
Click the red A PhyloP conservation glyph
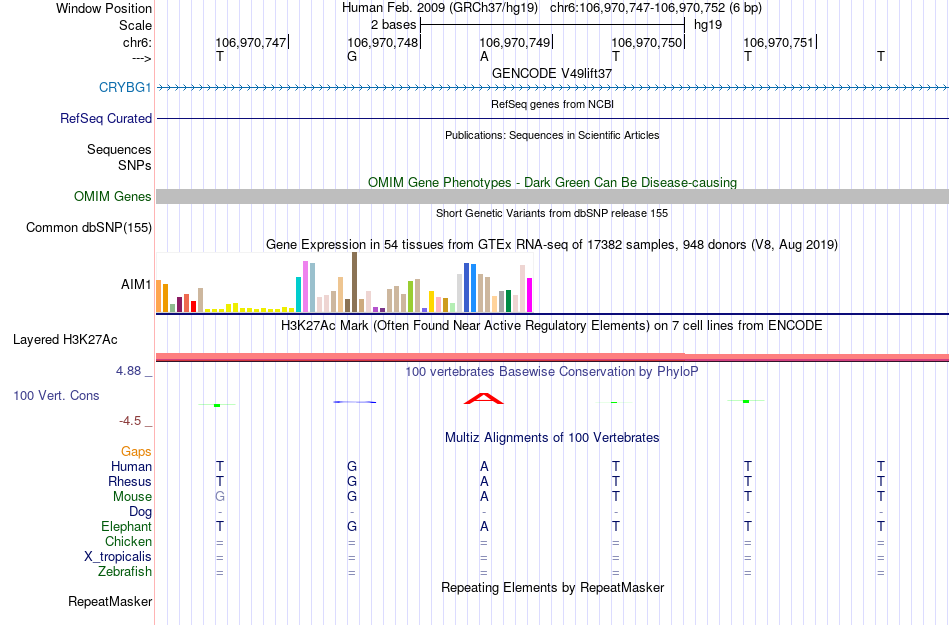pyautogui.click(x=483, y=398)
